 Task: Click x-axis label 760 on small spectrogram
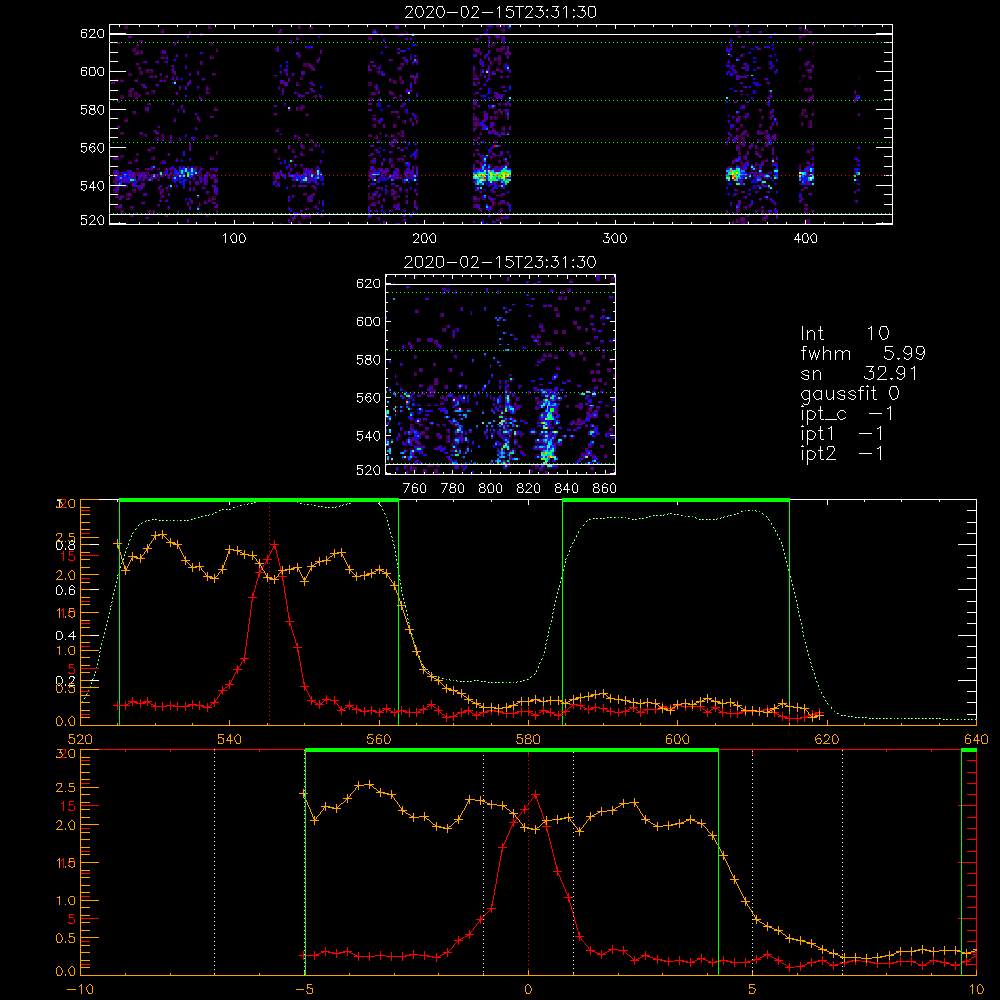pyautogui.click(x=415, y=489)
